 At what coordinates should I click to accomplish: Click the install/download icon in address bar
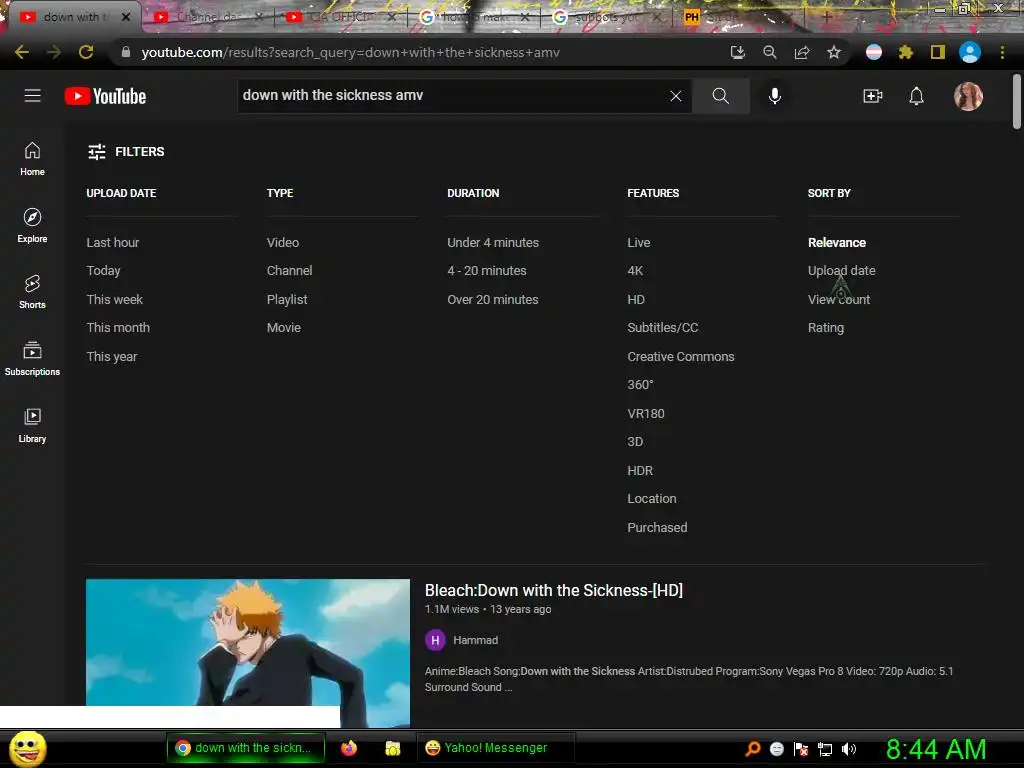coord(737,52)
